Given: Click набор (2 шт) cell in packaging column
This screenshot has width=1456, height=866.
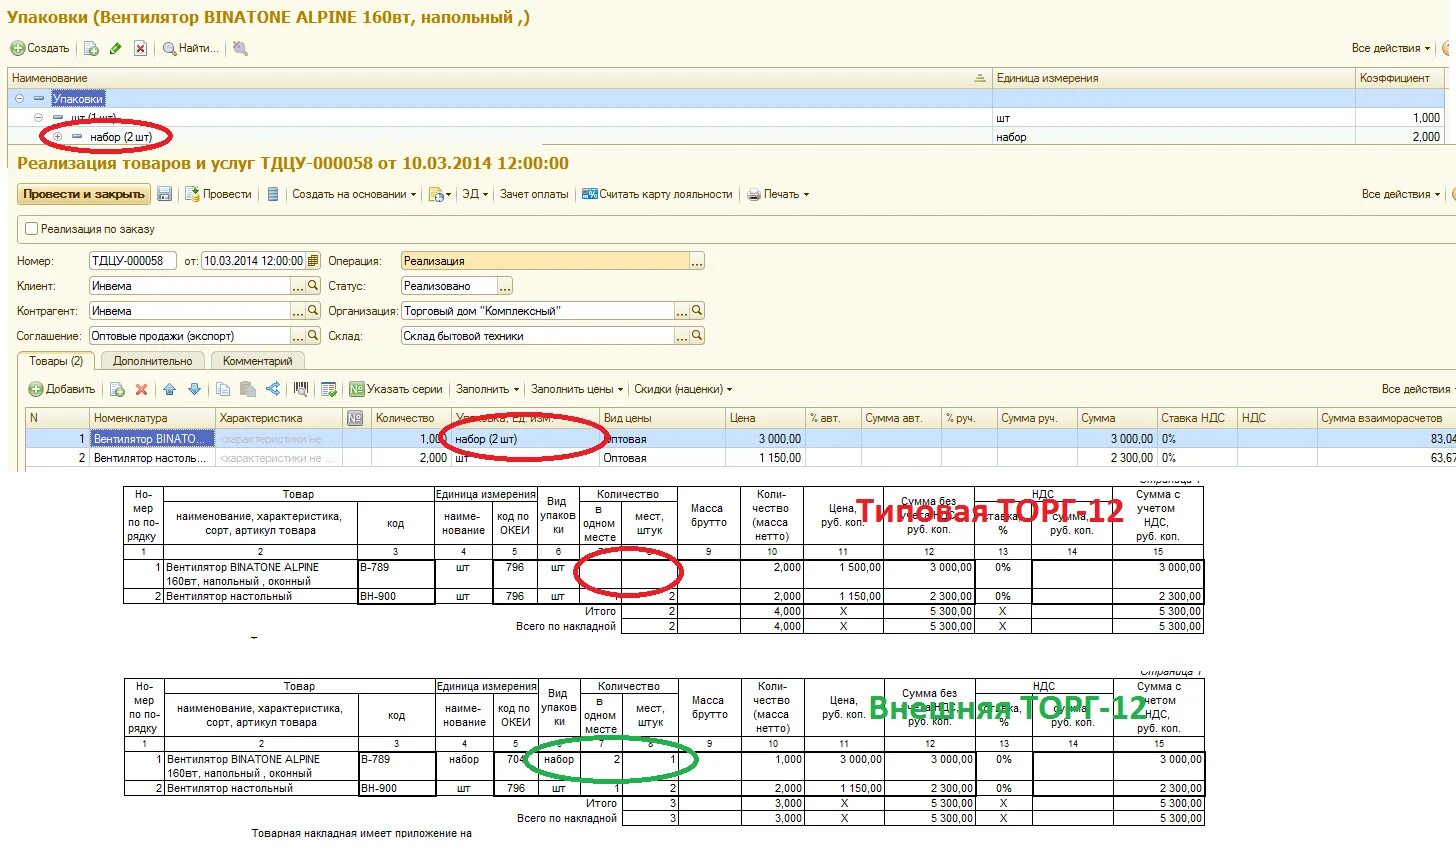Looking at the screenshot, I should (525, 439).
